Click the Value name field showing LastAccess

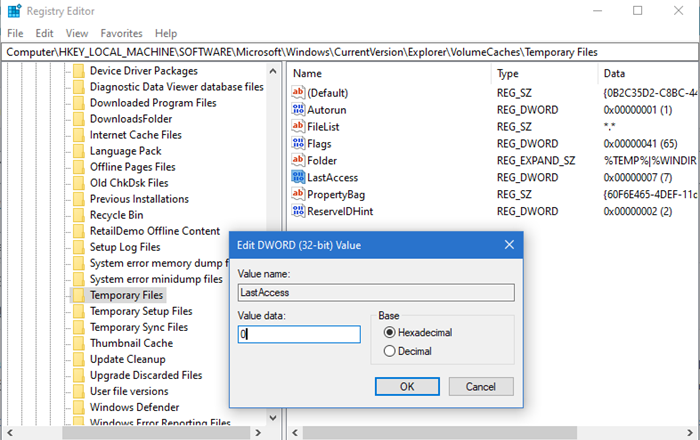[x=376, y=293]
